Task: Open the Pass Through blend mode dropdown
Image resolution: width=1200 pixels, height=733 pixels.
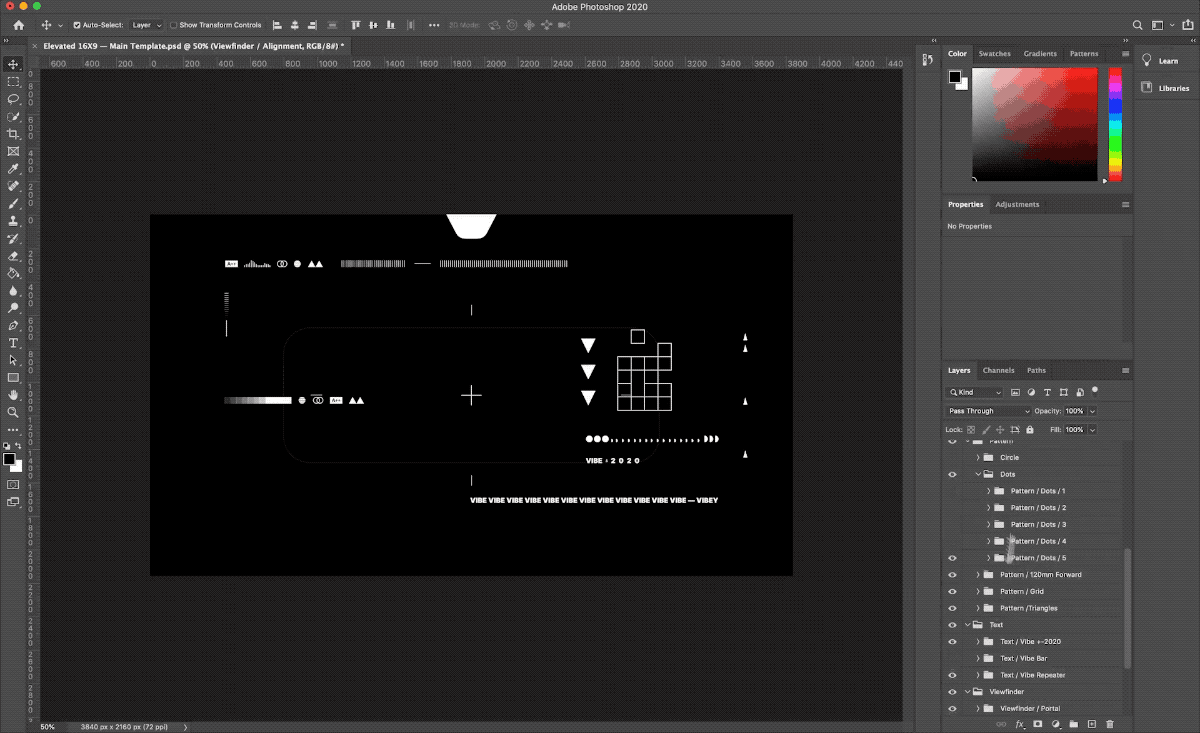Action: click(x=989, y=411)
